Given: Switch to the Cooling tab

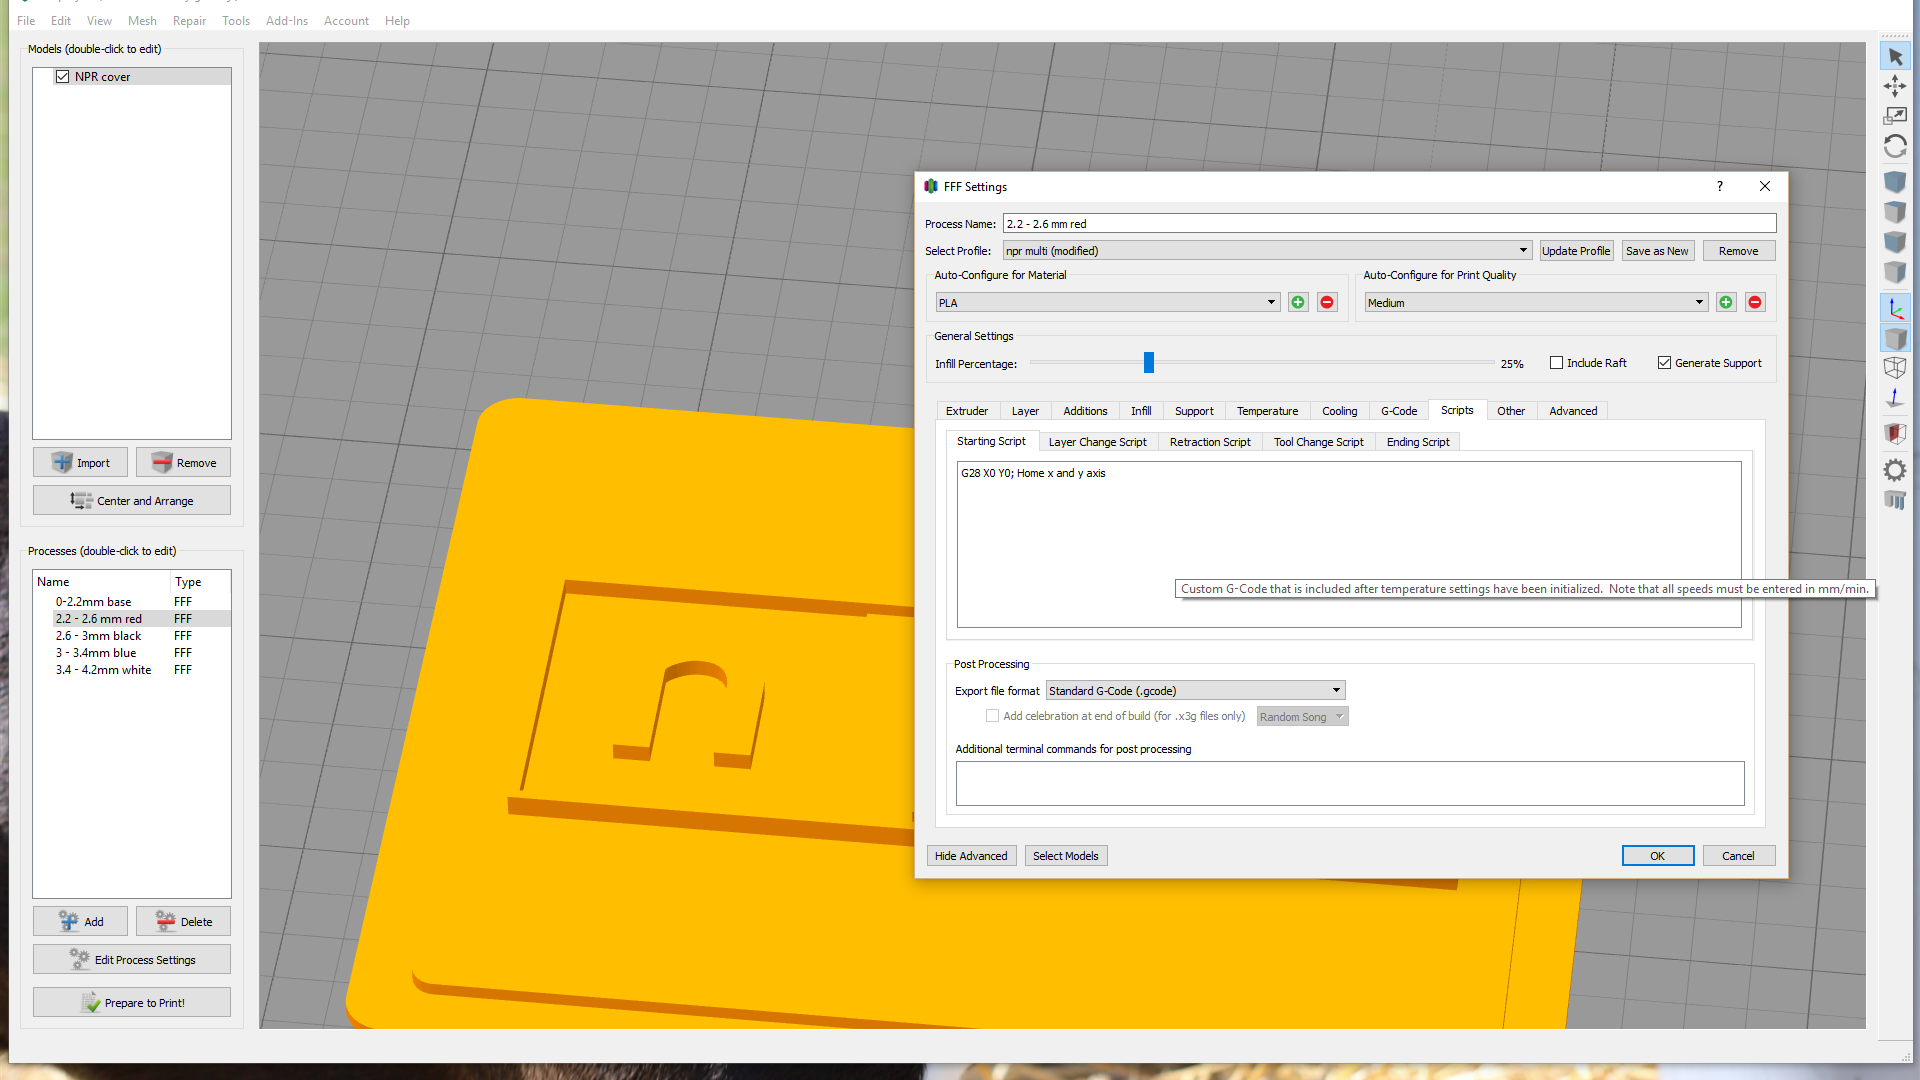Looking at the screenshot, I should (x=1338, y=410).
